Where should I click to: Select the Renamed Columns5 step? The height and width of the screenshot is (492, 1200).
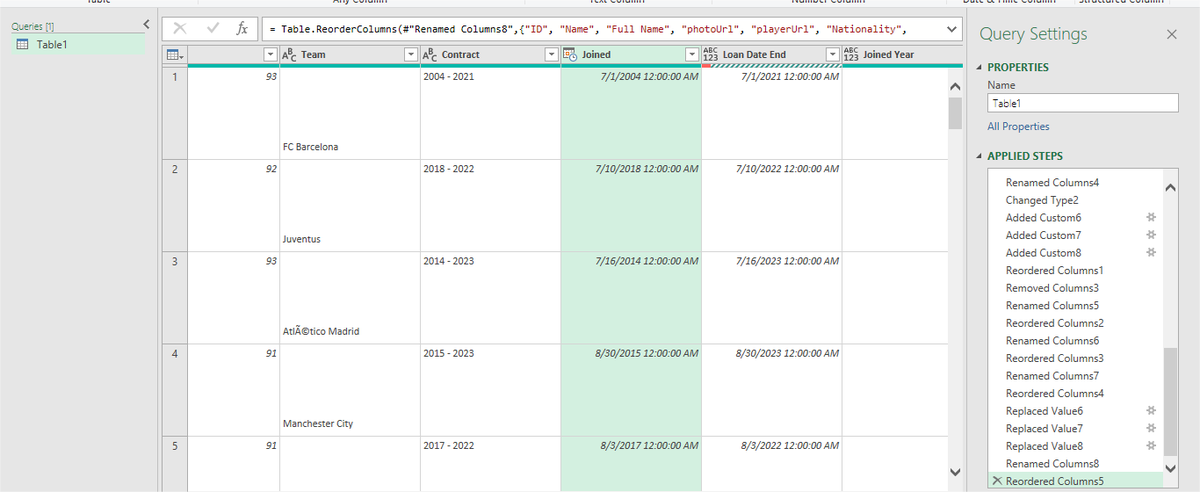tap(1052, 305)
